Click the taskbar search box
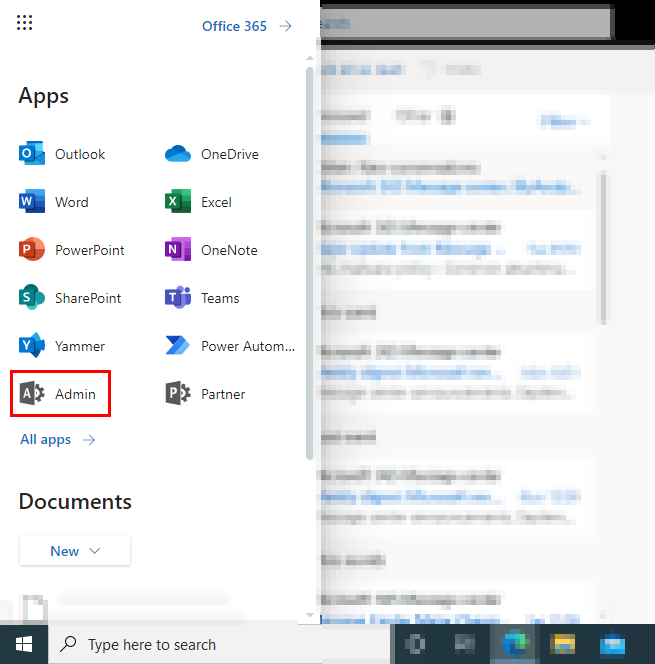The width and height of the screenshot is (655, 664). (x=218, y=645)
